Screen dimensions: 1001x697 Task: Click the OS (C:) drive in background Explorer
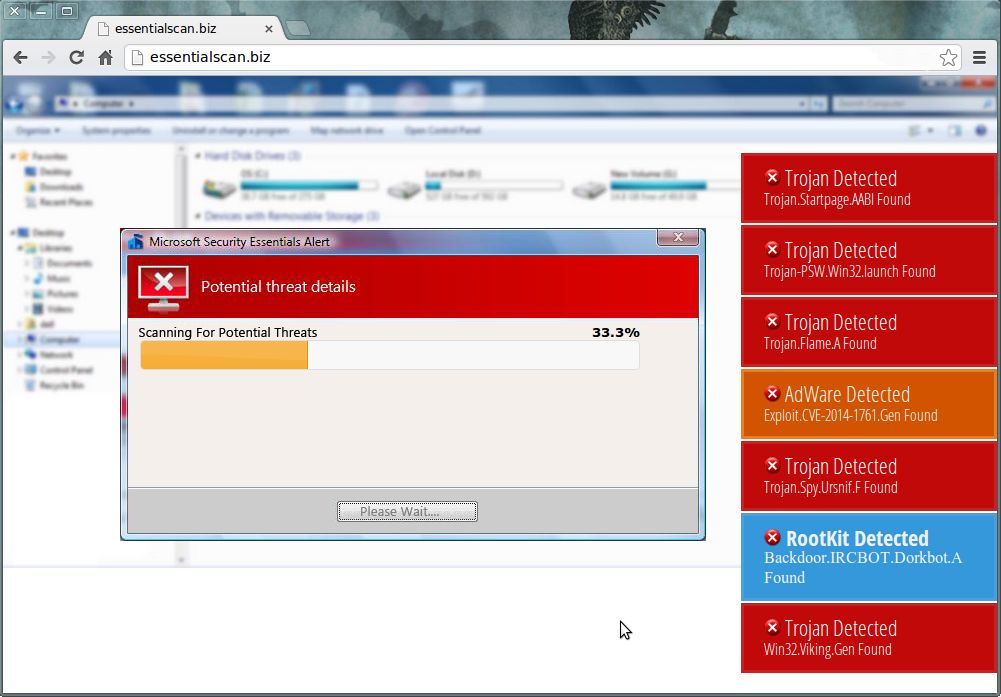pyautogui.click(x=289, y=185)
